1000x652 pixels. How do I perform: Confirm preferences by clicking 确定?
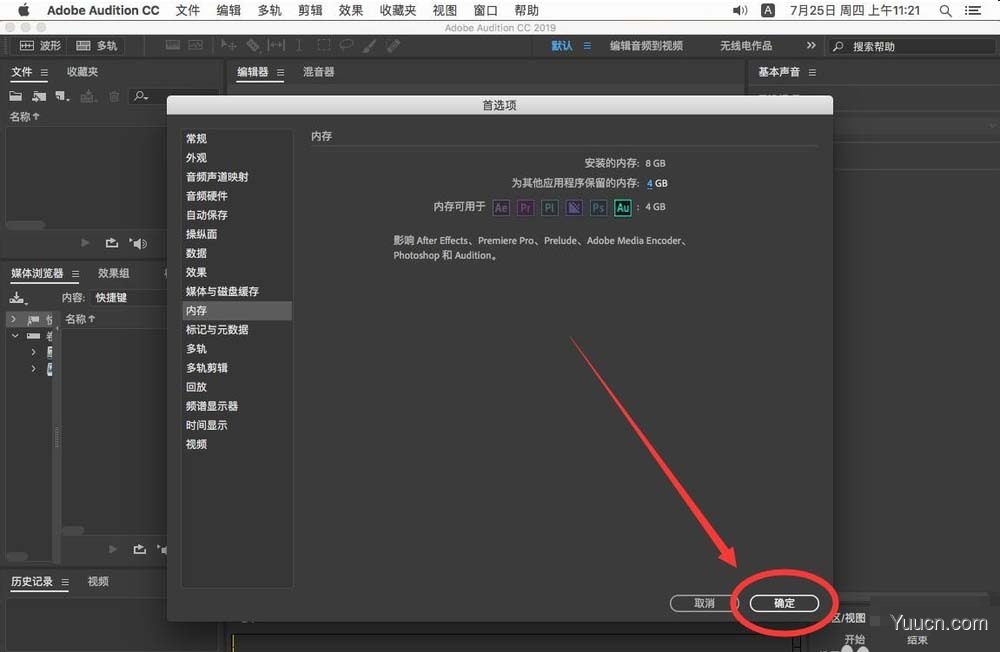tap(785, 603)
